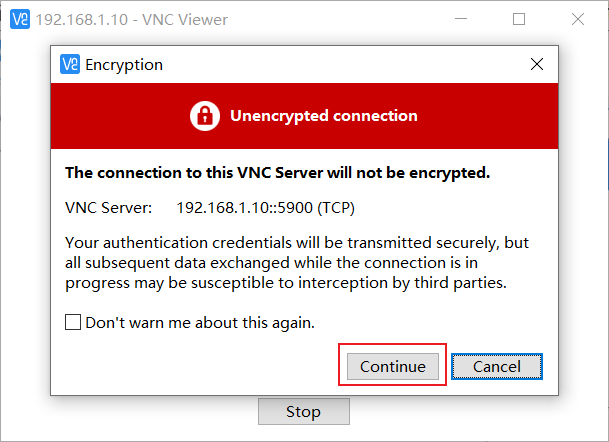
Task: Click Continue to proceed unencrypted
Action: click(393, 366)
